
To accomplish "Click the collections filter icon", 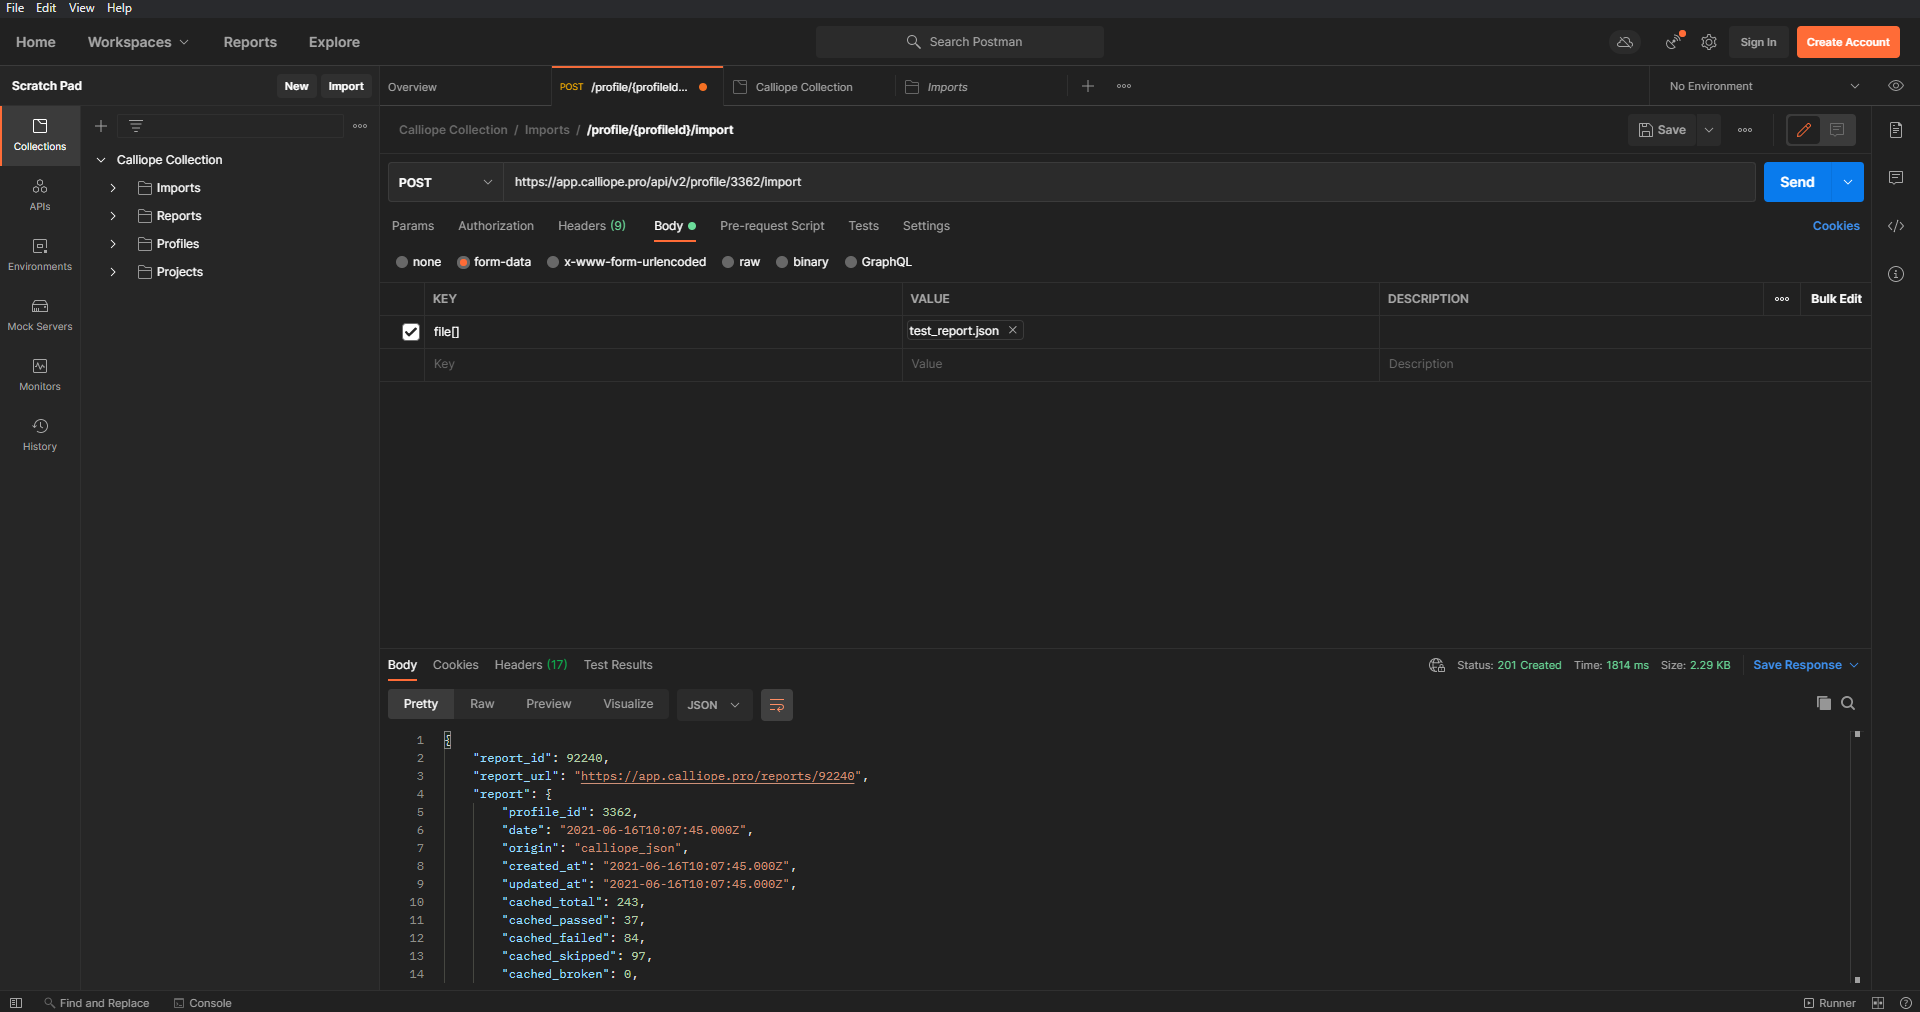I will point(136,126).
